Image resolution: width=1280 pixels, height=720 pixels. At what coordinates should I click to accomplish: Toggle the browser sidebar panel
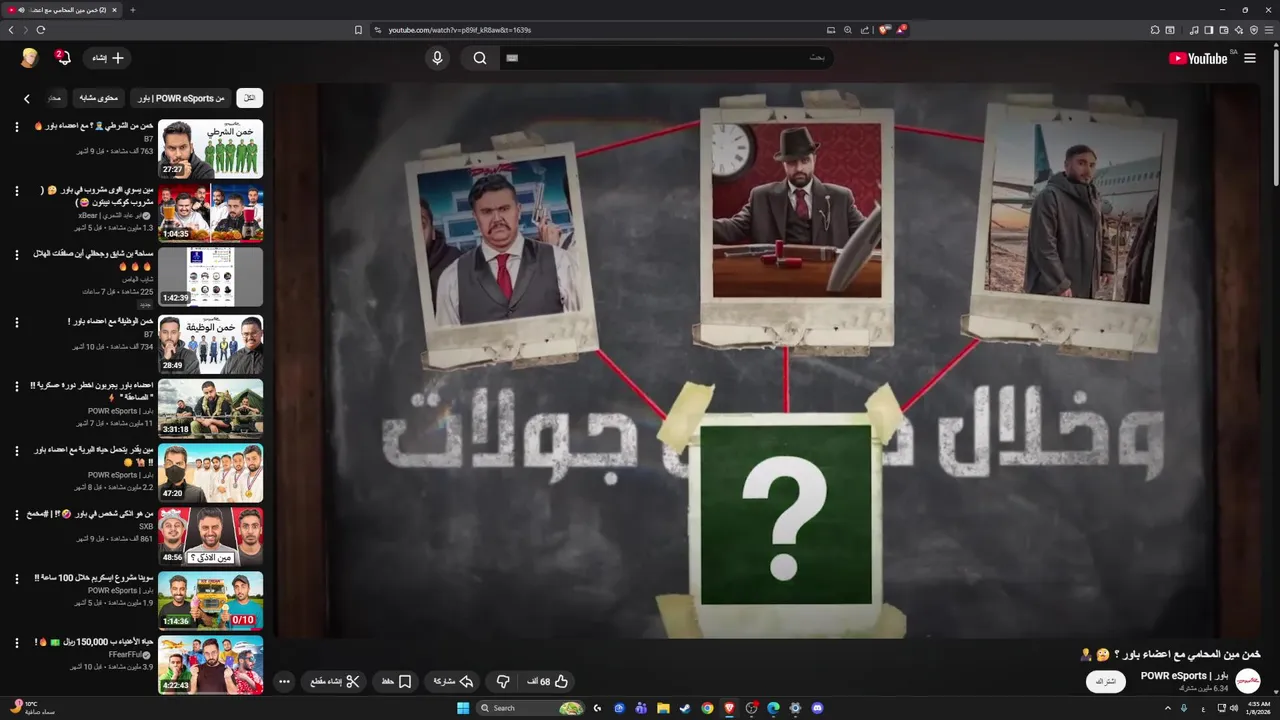click(1208, 30)
